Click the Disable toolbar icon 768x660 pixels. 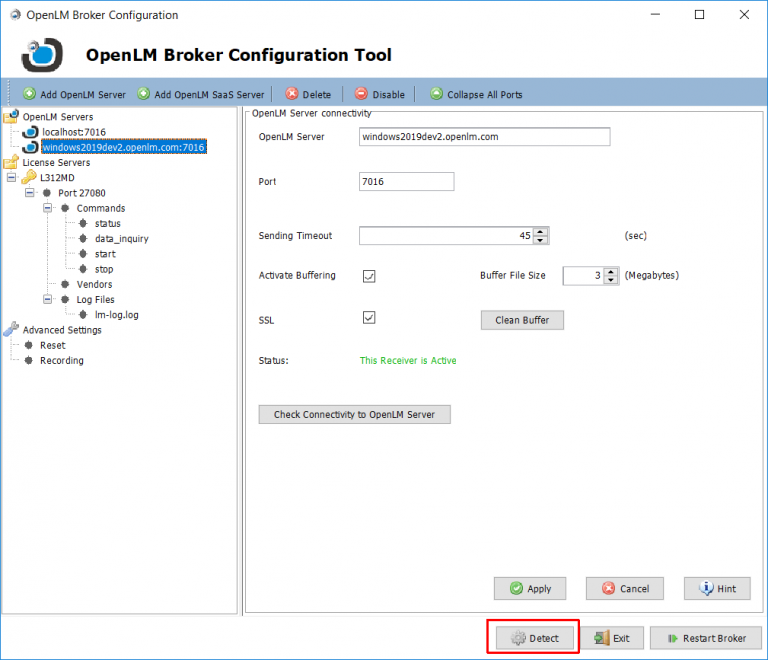point(362,94)
